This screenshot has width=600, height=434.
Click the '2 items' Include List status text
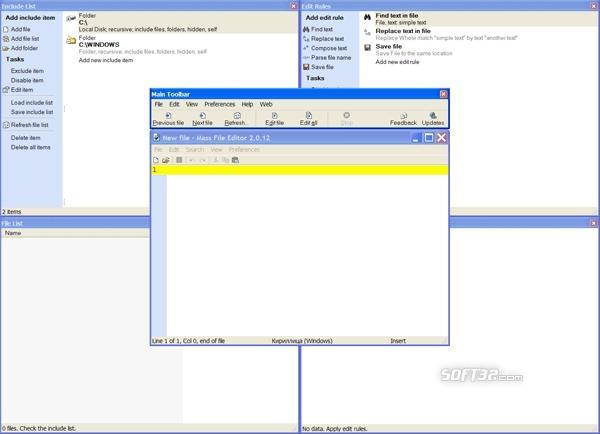(x=12, y=212)
